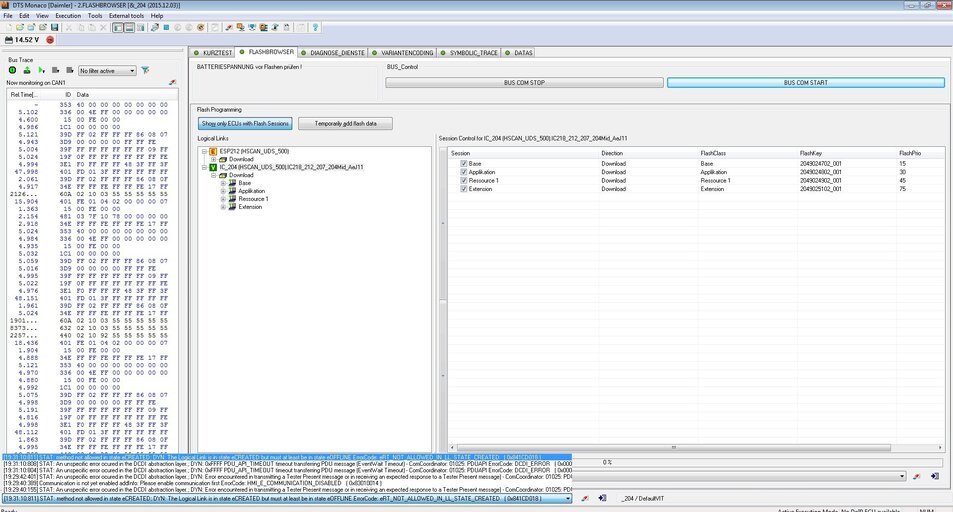This screenshot has width=953, height=512.
Task: Switch to the VARIANTENCODING tab
Action: click(405, 52)
